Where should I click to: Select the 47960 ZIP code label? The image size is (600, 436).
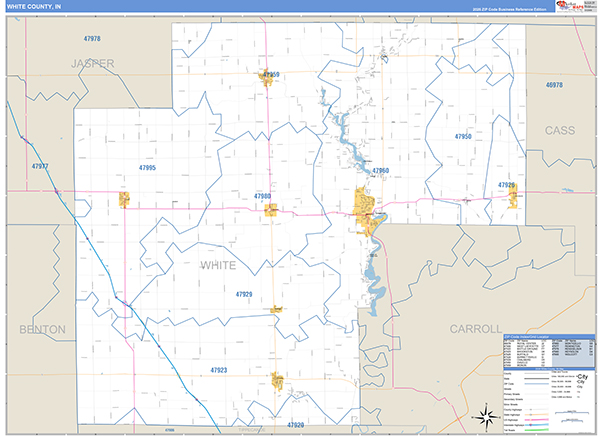[x=380, y=171]
